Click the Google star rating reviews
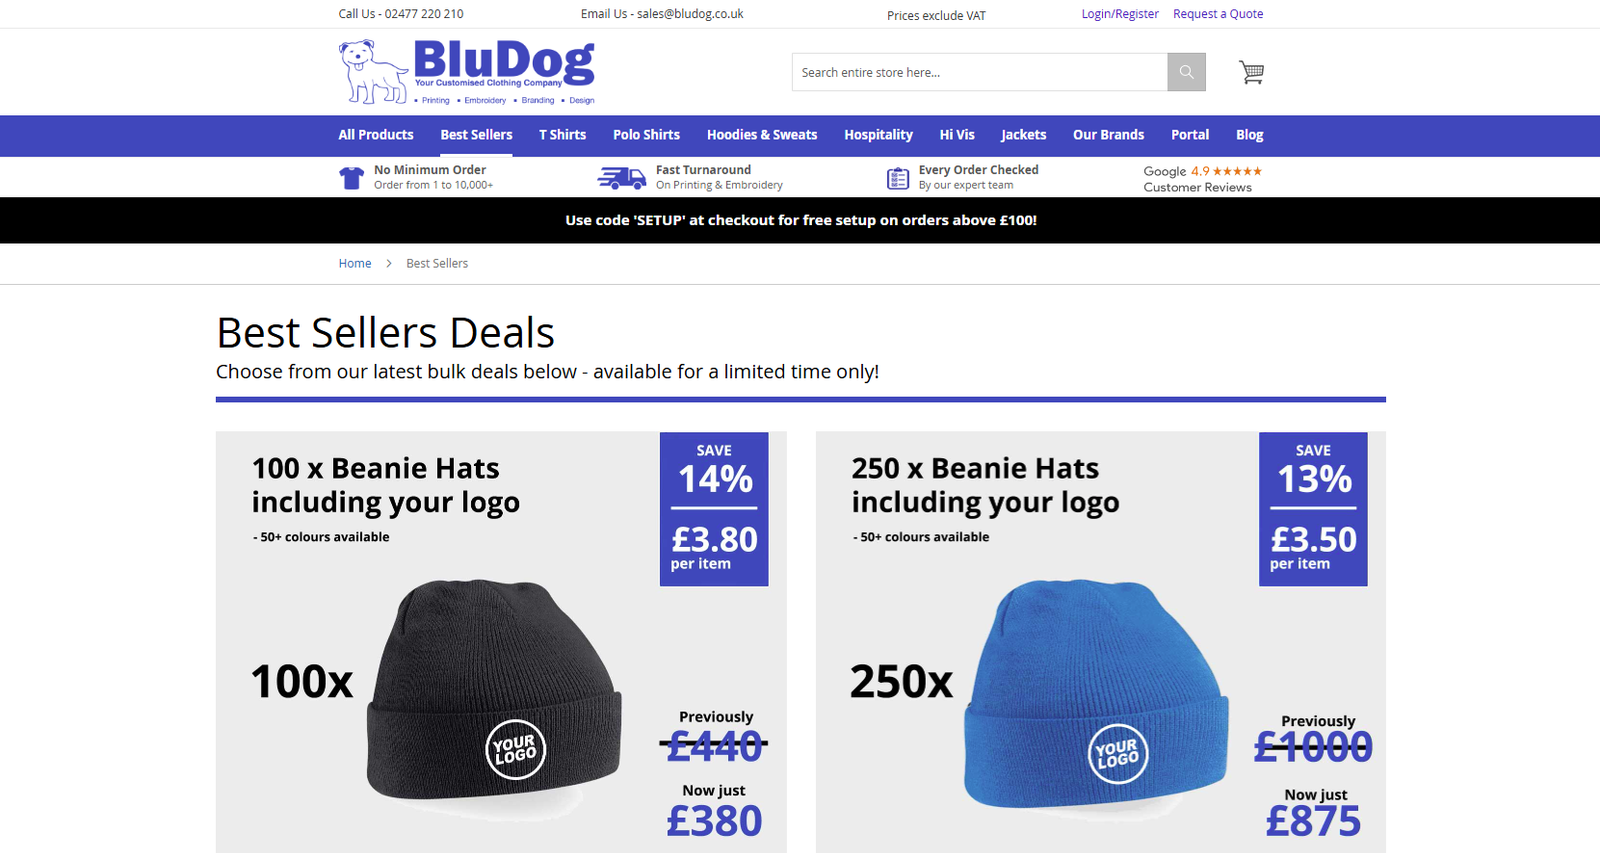 pos(1202,179)
